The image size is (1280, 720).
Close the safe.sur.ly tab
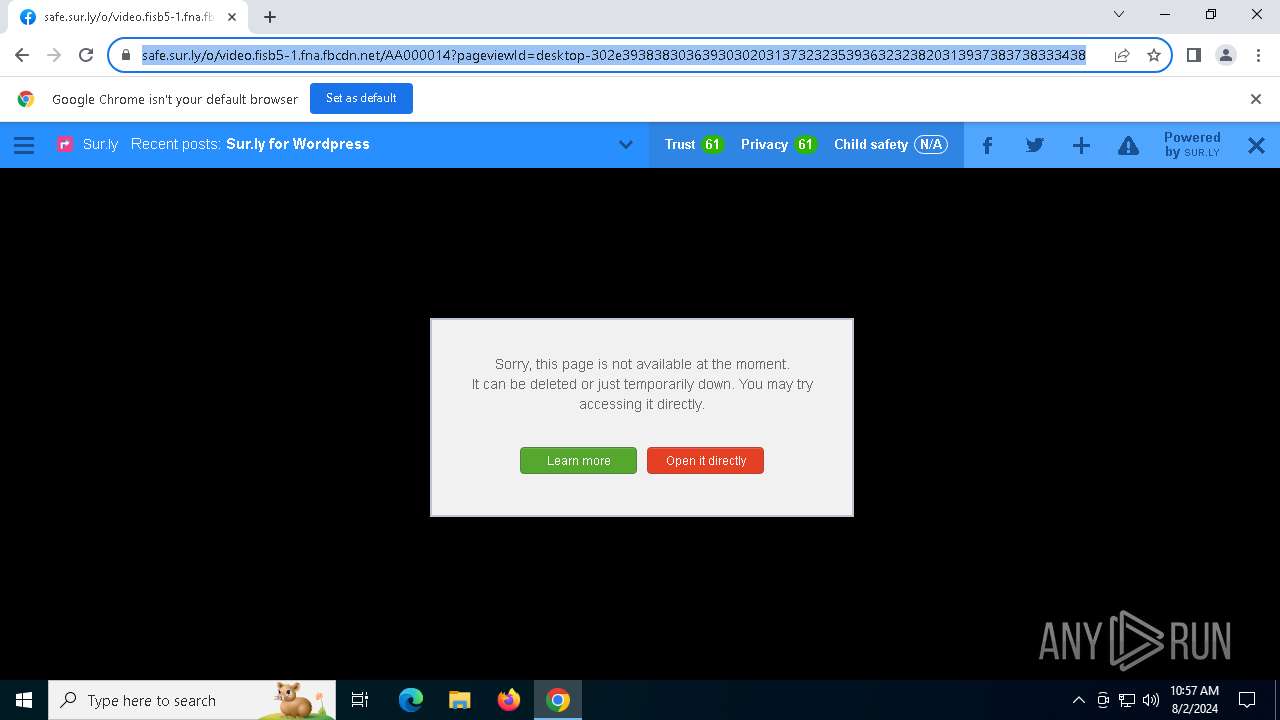(232, 17)
